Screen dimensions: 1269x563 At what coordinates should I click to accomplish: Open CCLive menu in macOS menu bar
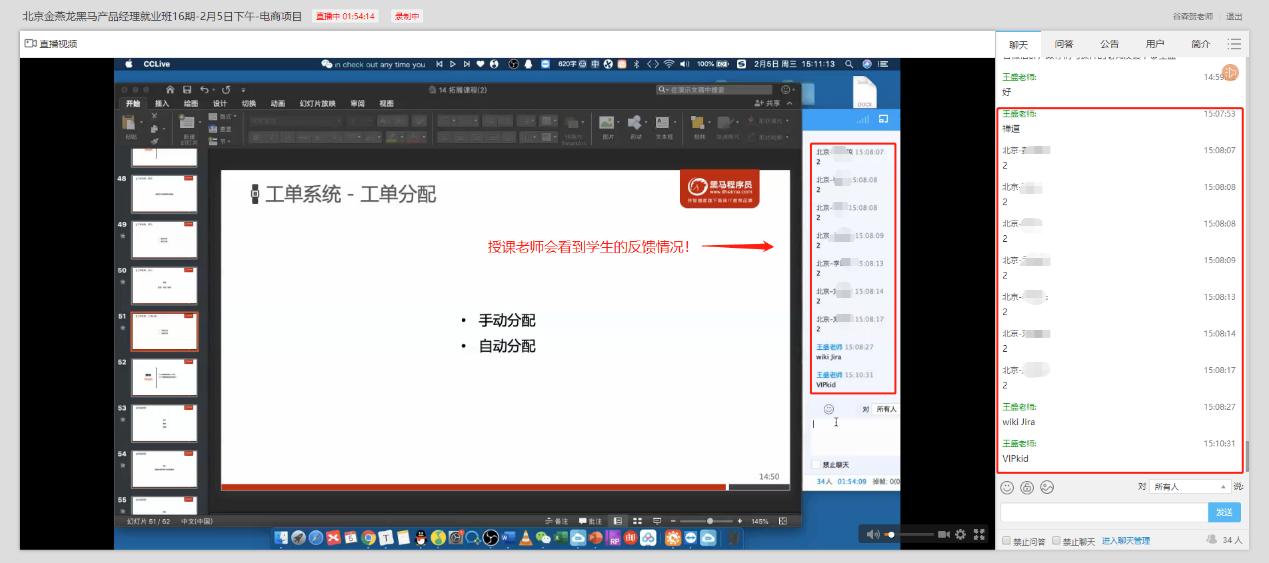pos(156,63)
